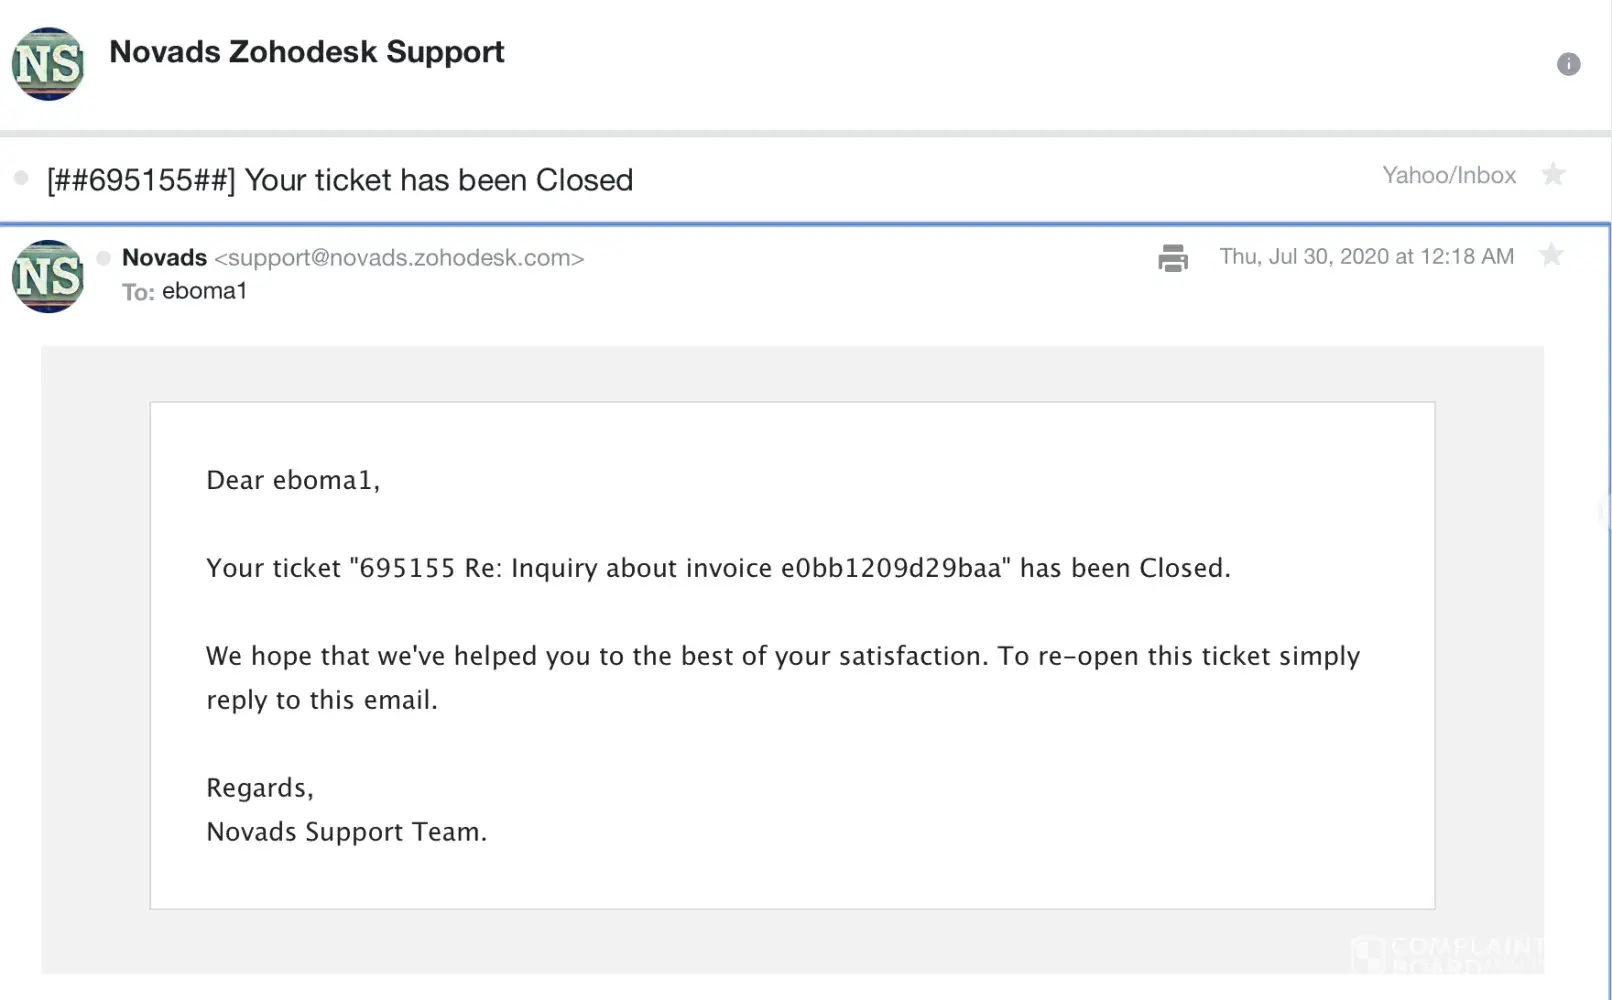Click the support@novads.zohodesk.com address
The image size is (1612, 1000).
point(399,258)
